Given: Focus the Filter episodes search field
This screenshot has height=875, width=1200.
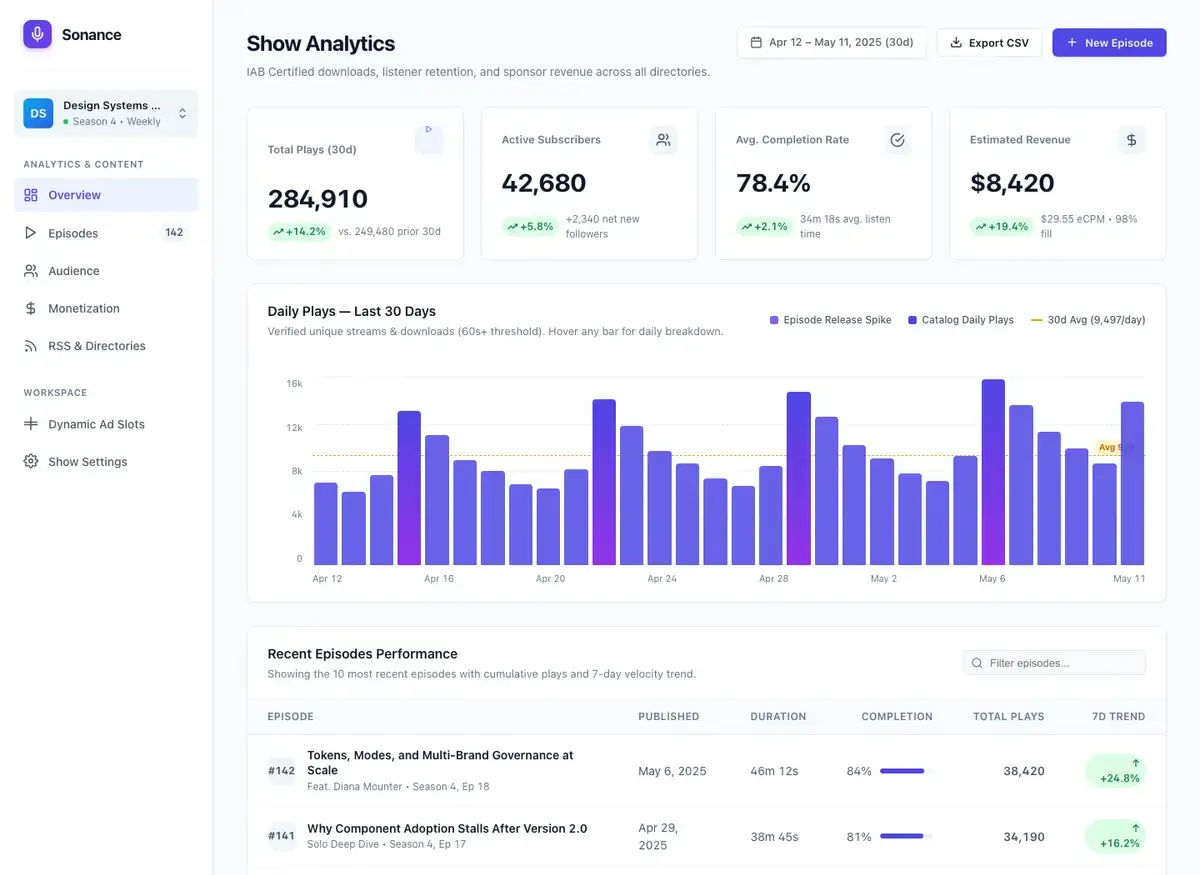Looking at the screenshot, I should 1054,663.
